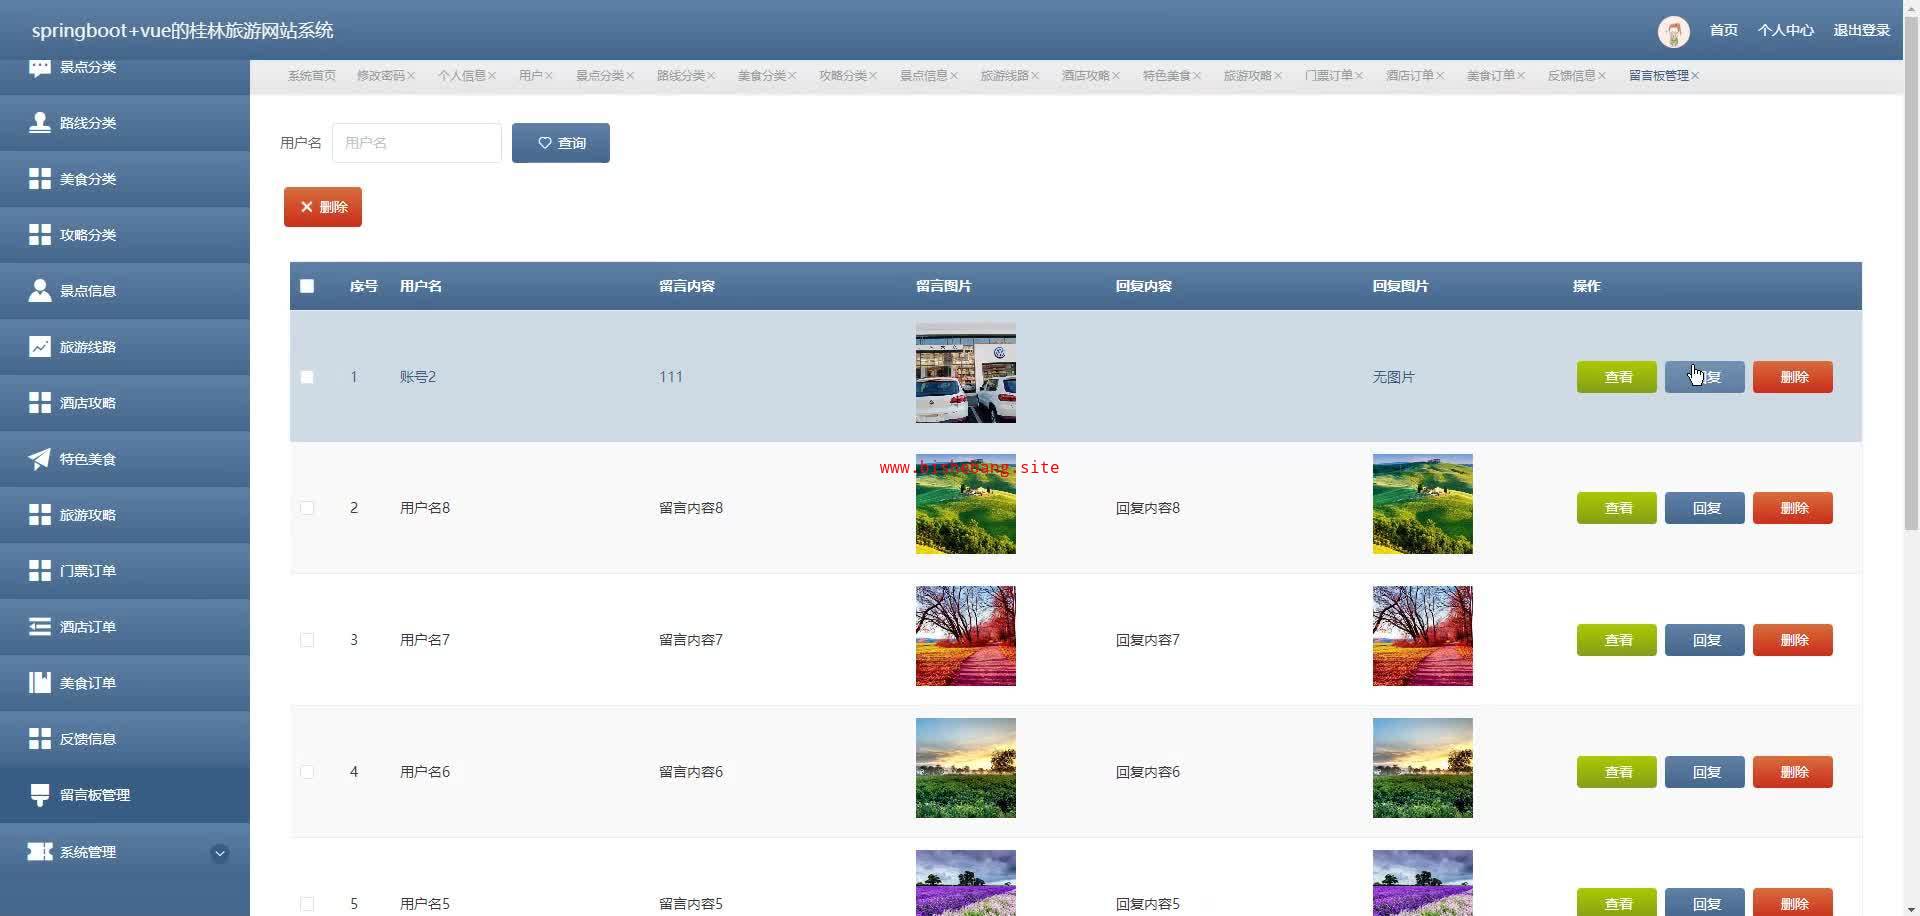1920x916 pixels.
Task: Click the 查询 search button
Action: click(560, 143)
